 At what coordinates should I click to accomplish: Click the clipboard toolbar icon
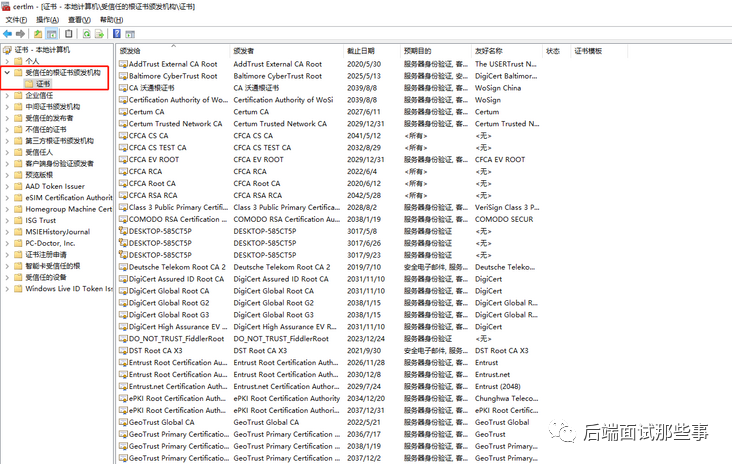pyautogui.click(x=69, y=34)
